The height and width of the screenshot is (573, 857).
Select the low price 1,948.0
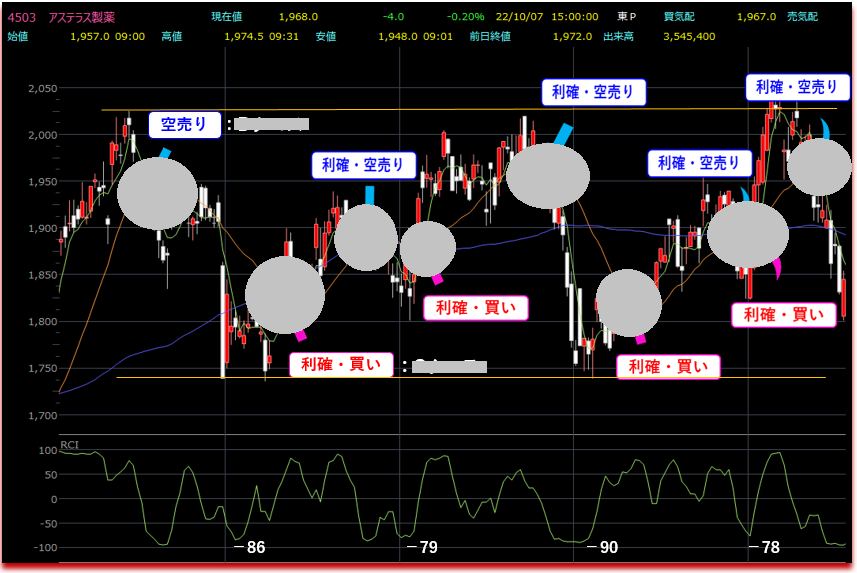(x=397, y=37)
